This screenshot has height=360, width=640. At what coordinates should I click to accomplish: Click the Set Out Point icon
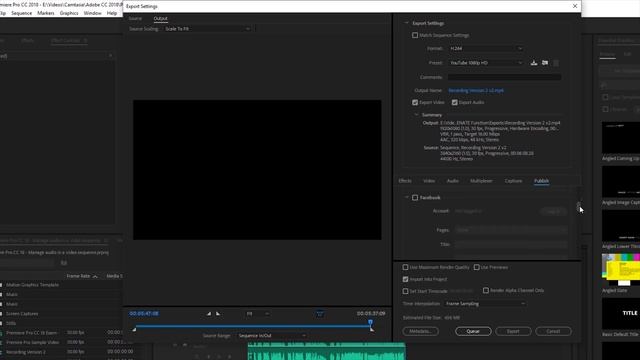[x=218, y=313]
